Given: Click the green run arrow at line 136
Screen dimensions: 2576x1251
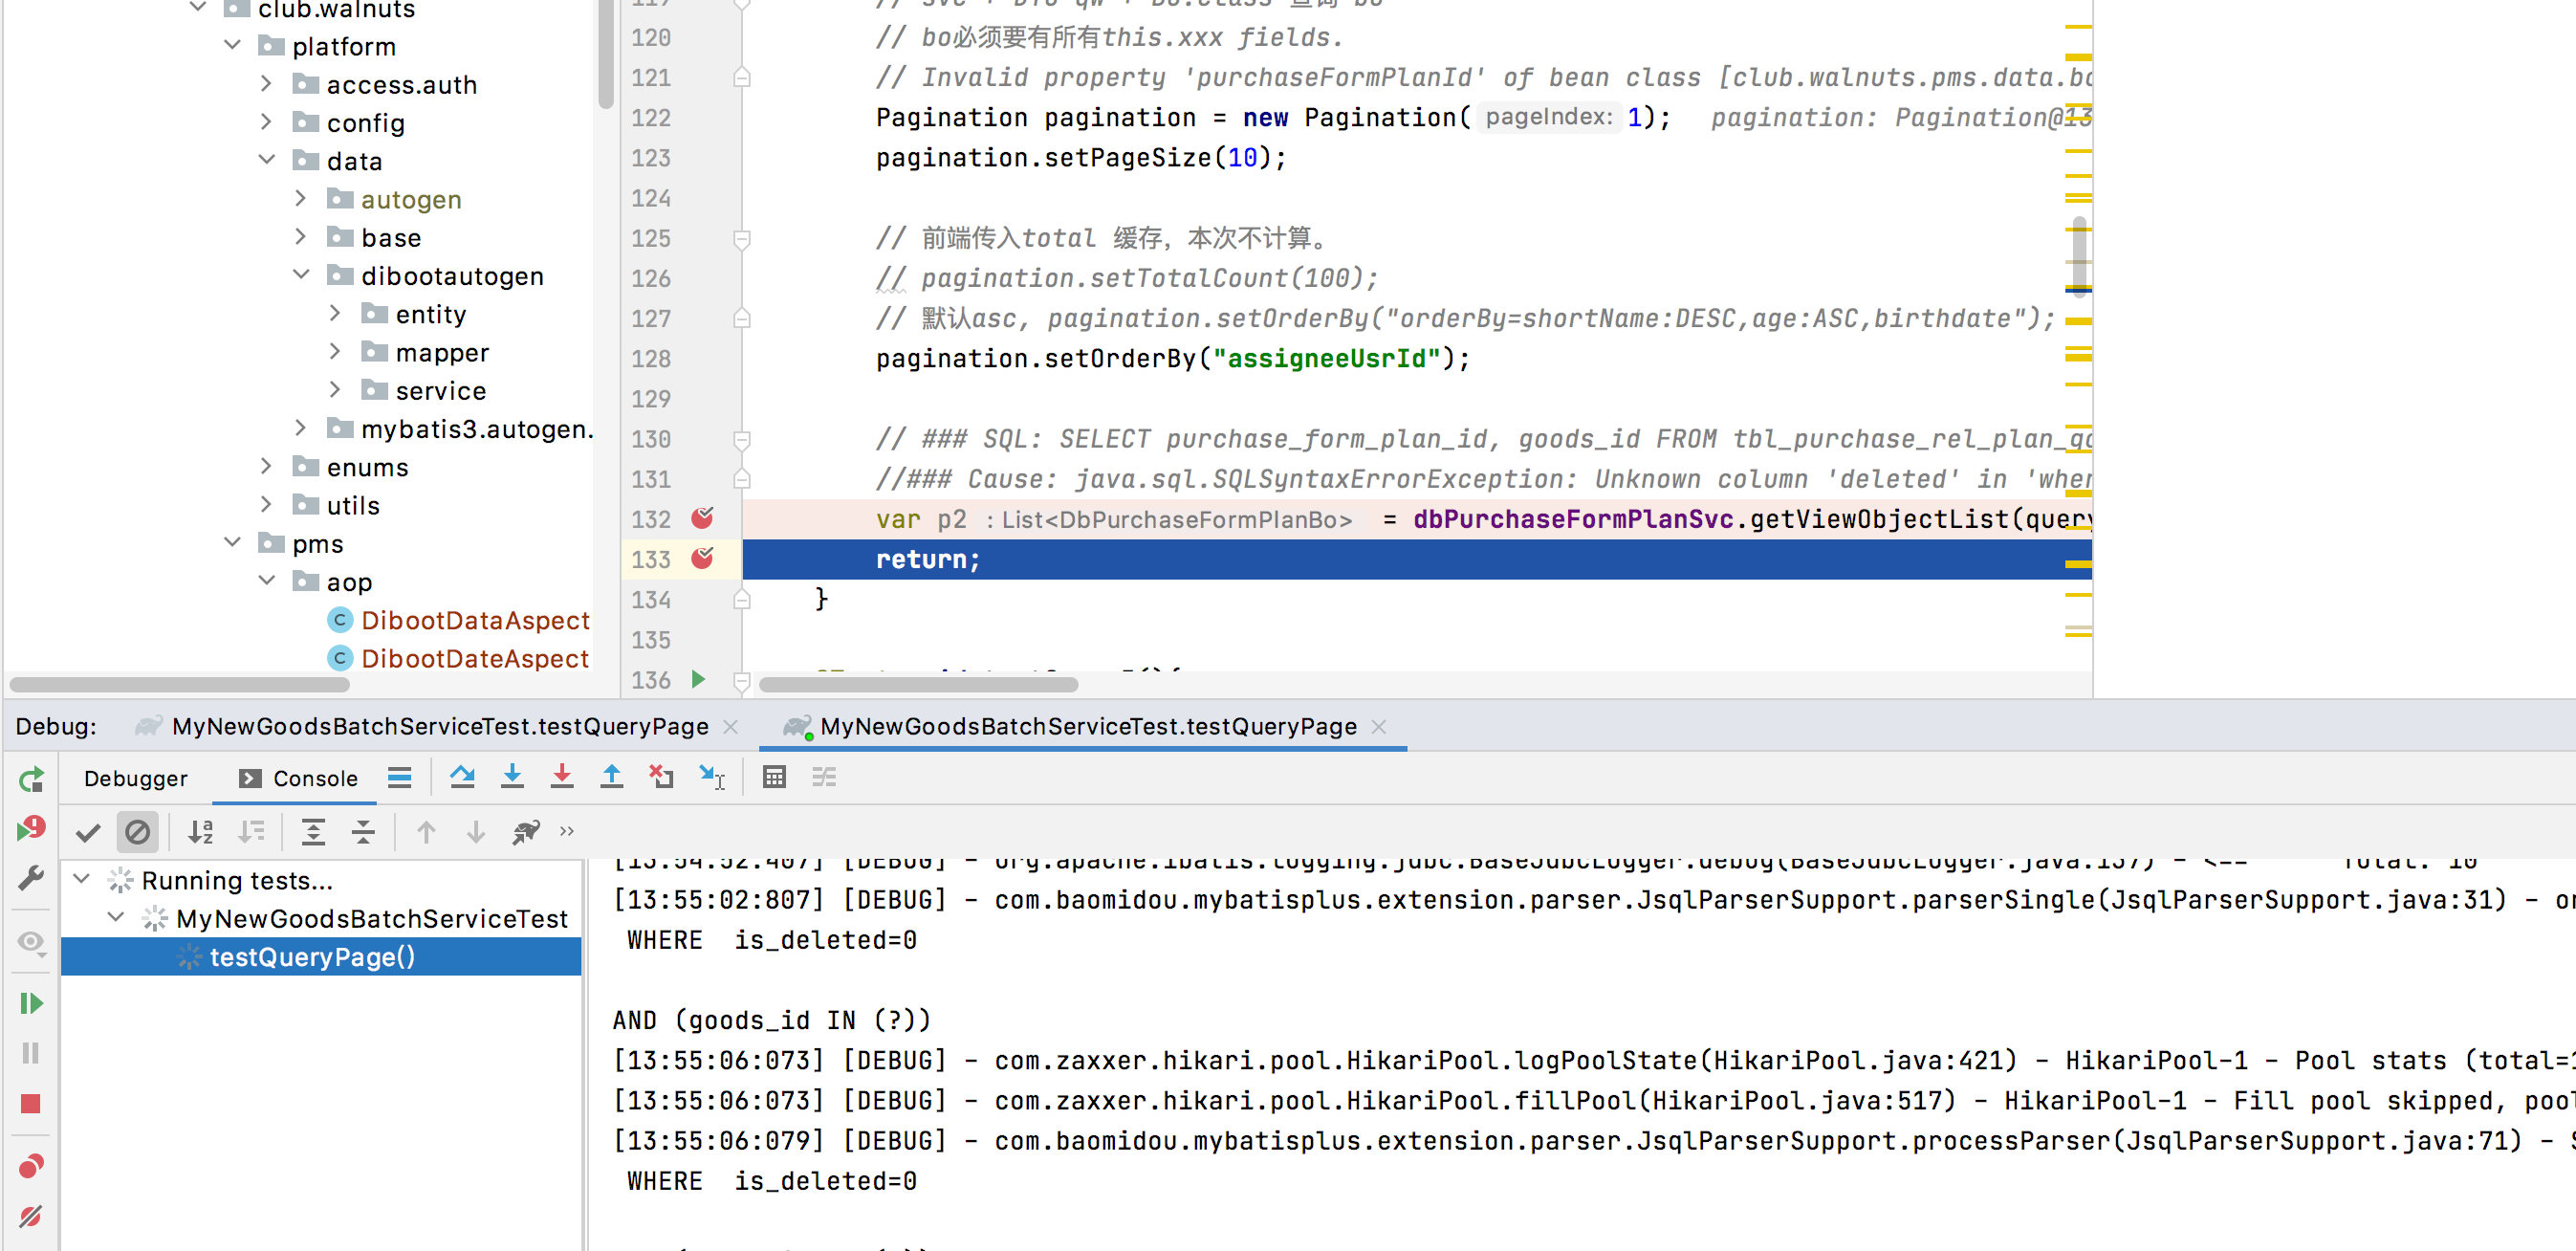Looking at the screenshot, I should pos(698,680).
